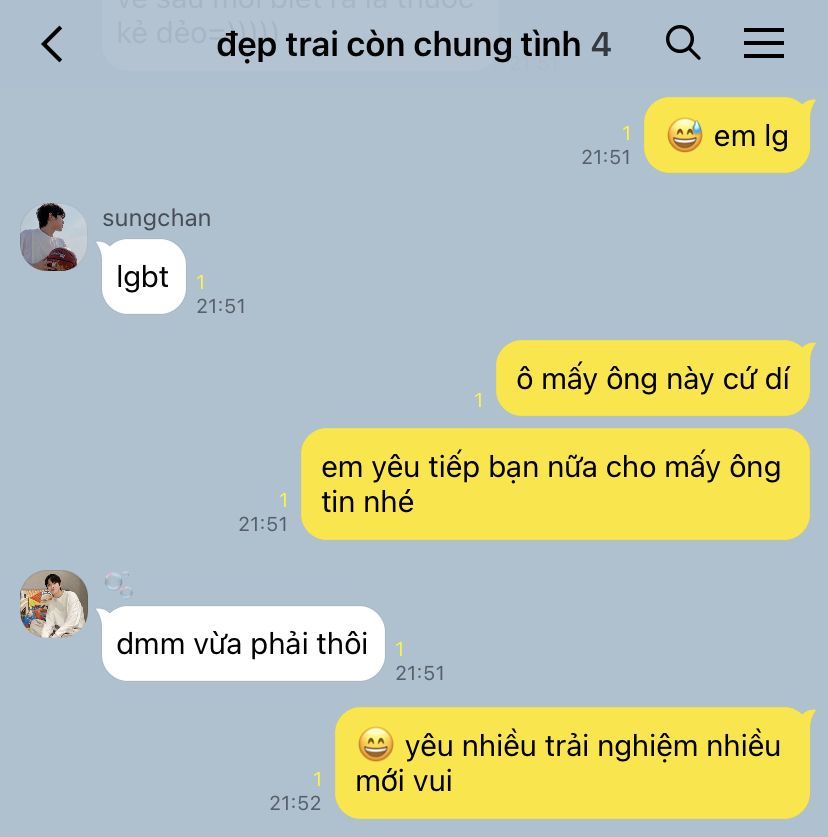The width and height of the screenshot is (828, 837).
Task: Tap the second sender's avatar photo
Action: click(x=53, y=604)
